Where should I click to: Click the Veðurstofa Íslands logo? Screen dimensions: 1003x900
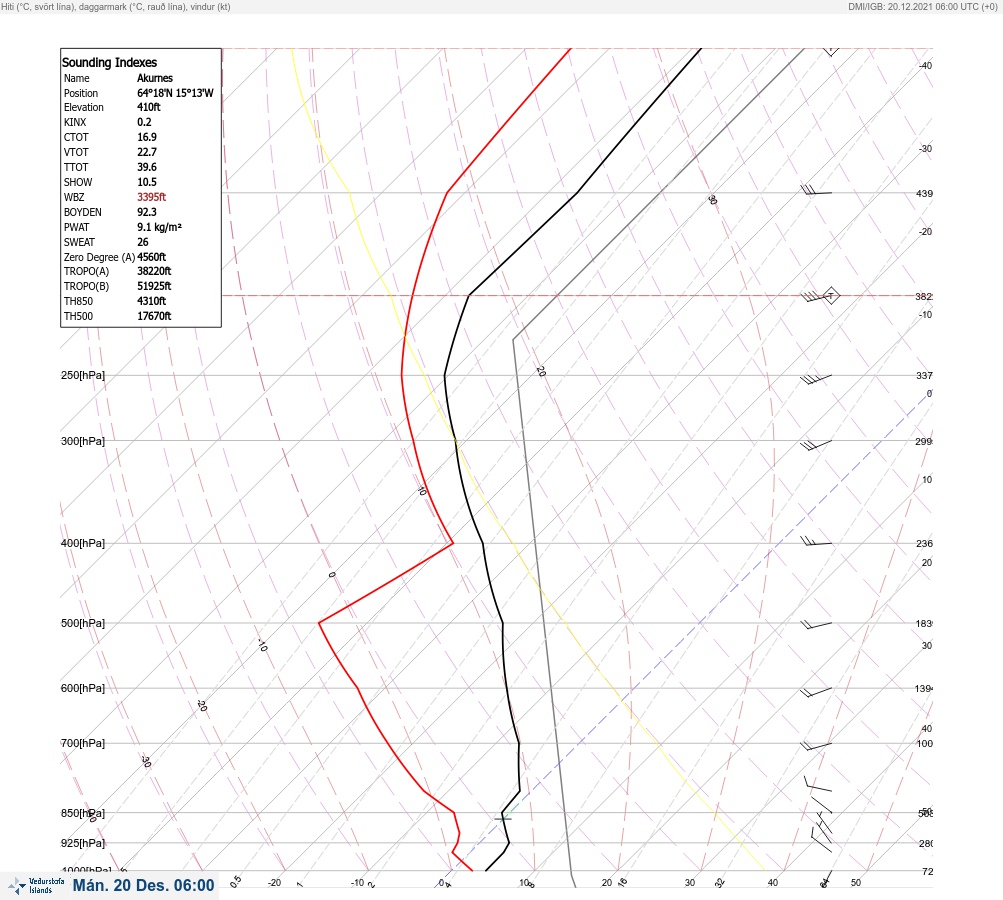[x=36, y=885]
